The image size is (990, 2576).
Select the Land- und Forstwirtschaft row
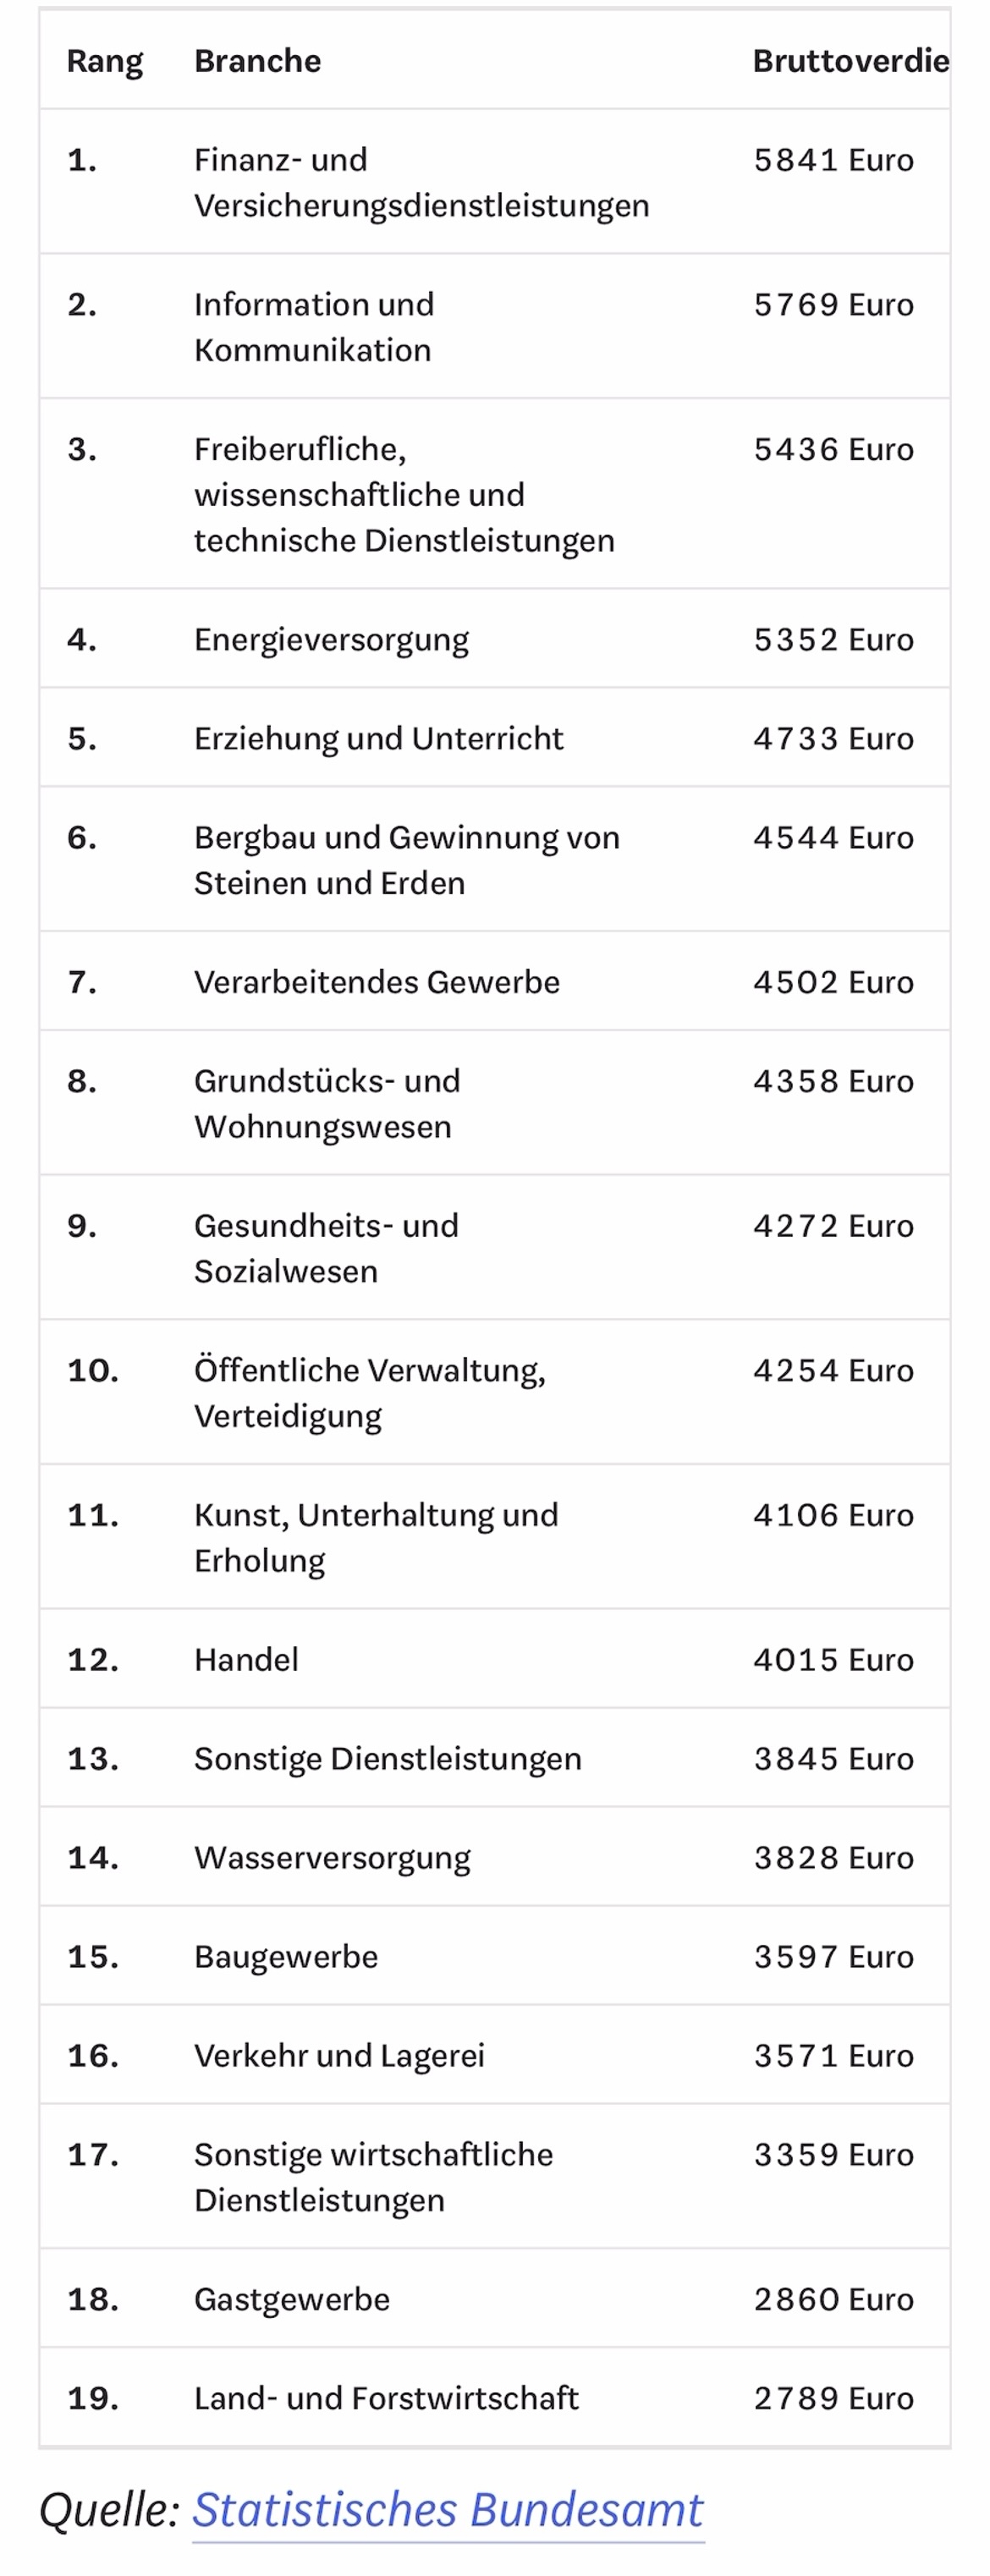coord(495,2397)
